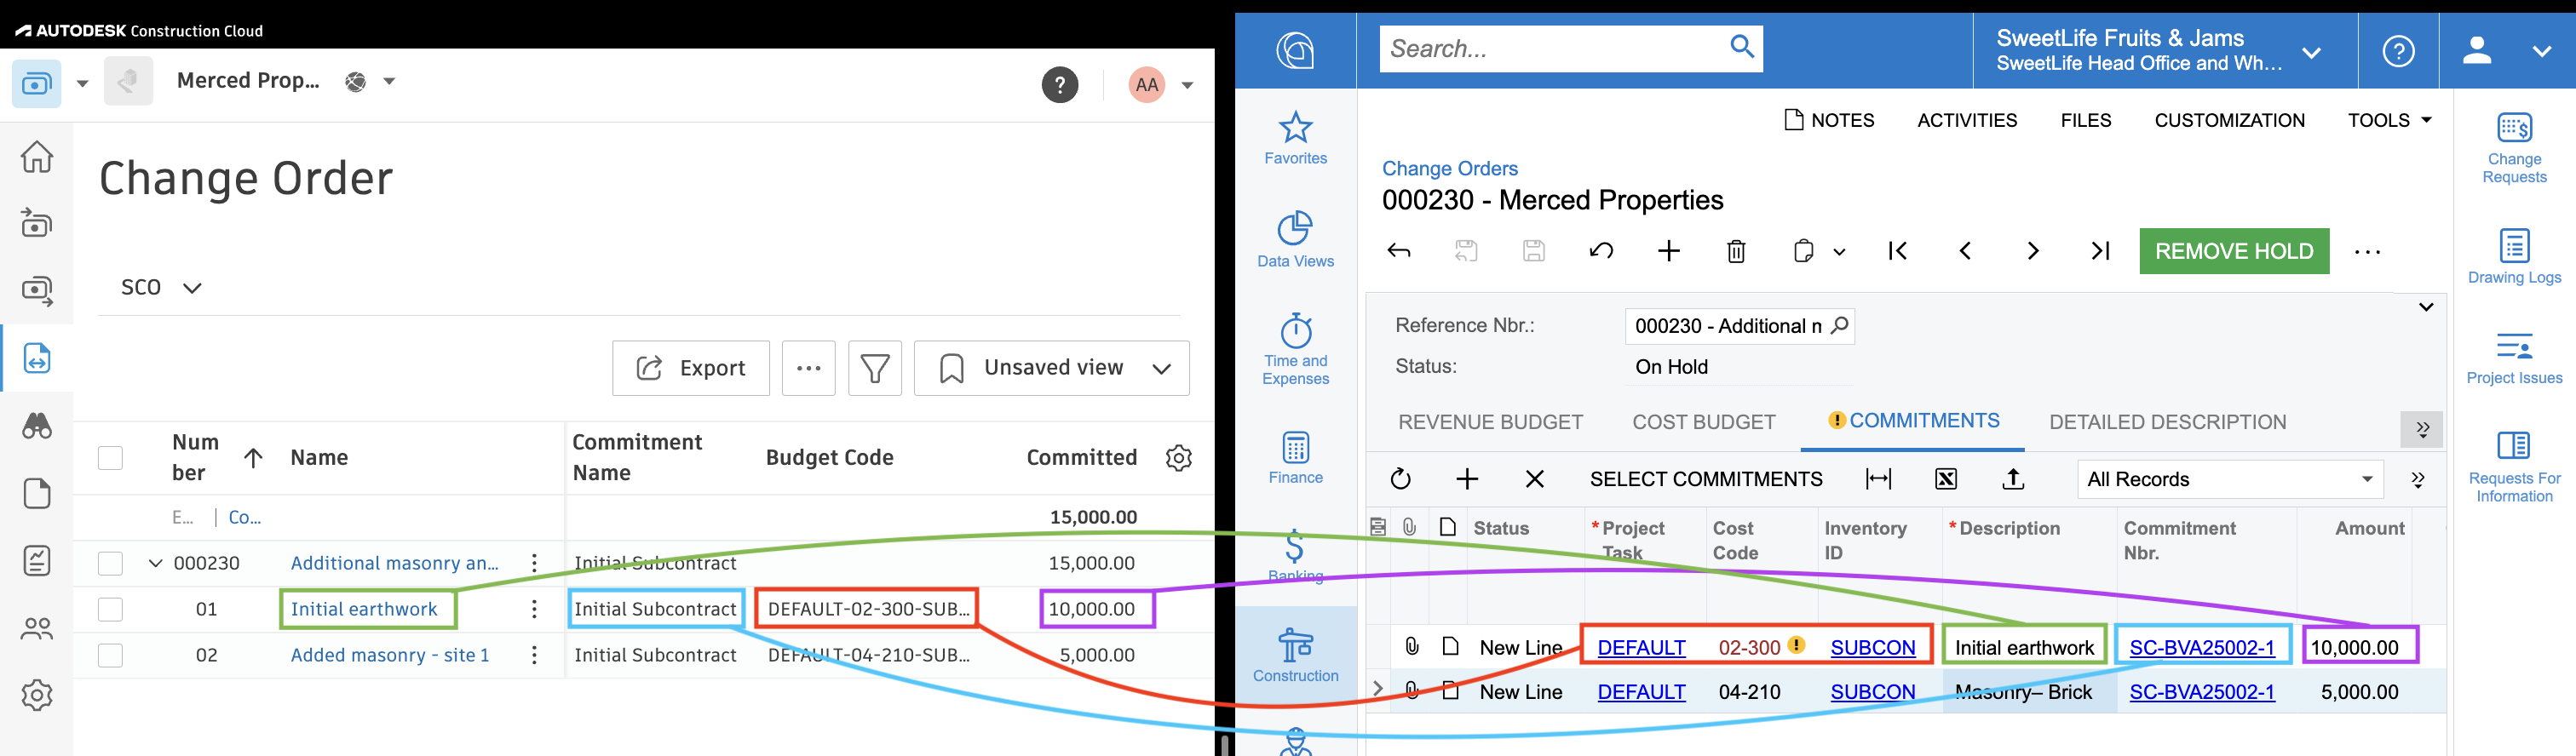Export commitments grid to Excel

pyautogui.click(x=1946, y=479)
